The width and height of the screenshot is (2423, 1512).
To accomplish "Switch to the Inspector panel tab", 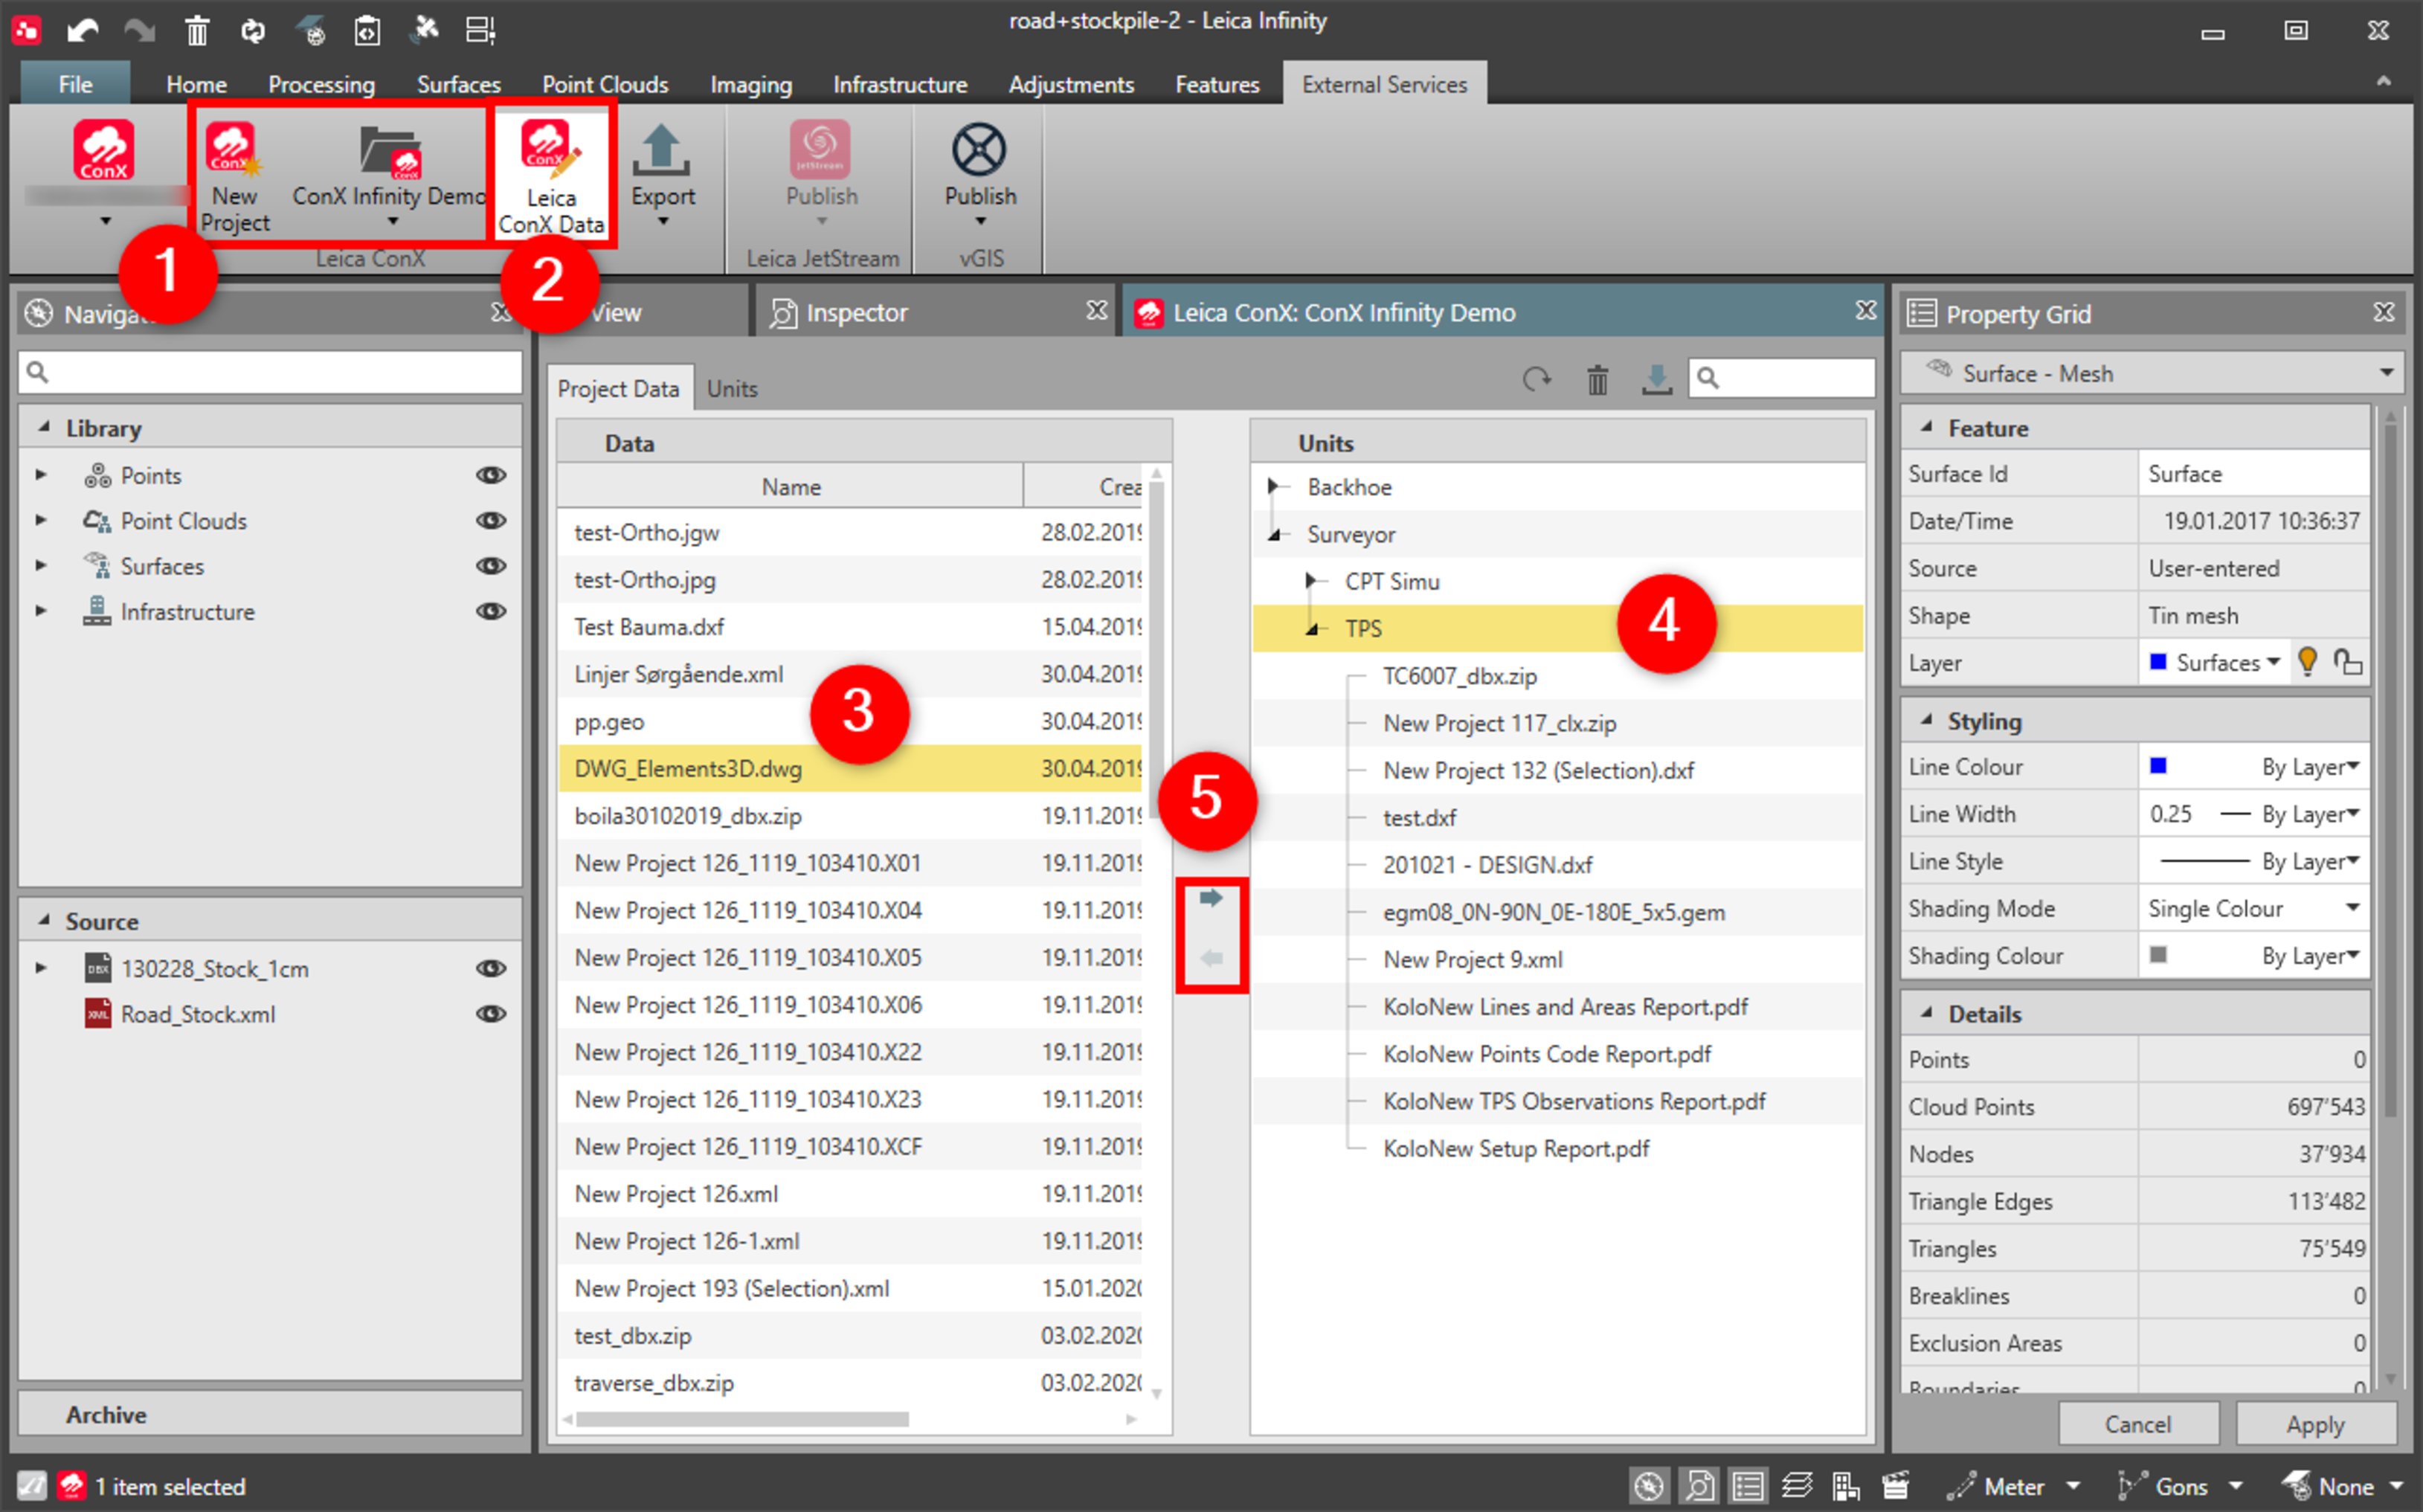I will click(x=857, y=313).
